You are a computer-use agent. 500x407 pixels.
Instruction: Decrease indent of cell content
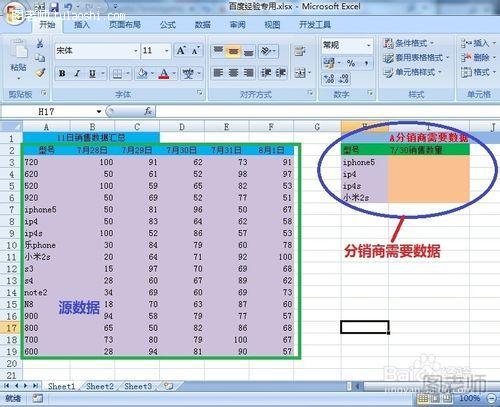266,72
